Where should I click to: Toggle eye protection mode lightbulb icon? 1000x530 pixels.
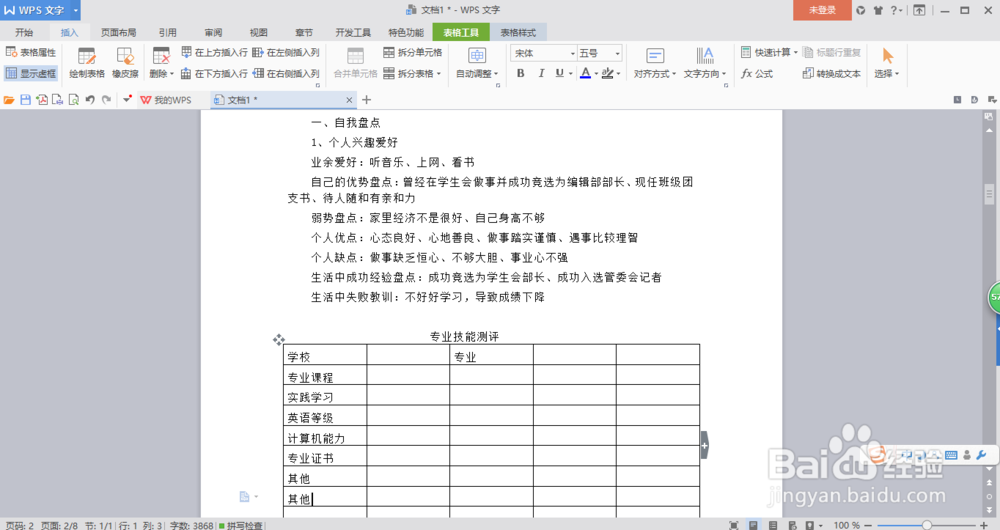812,525
